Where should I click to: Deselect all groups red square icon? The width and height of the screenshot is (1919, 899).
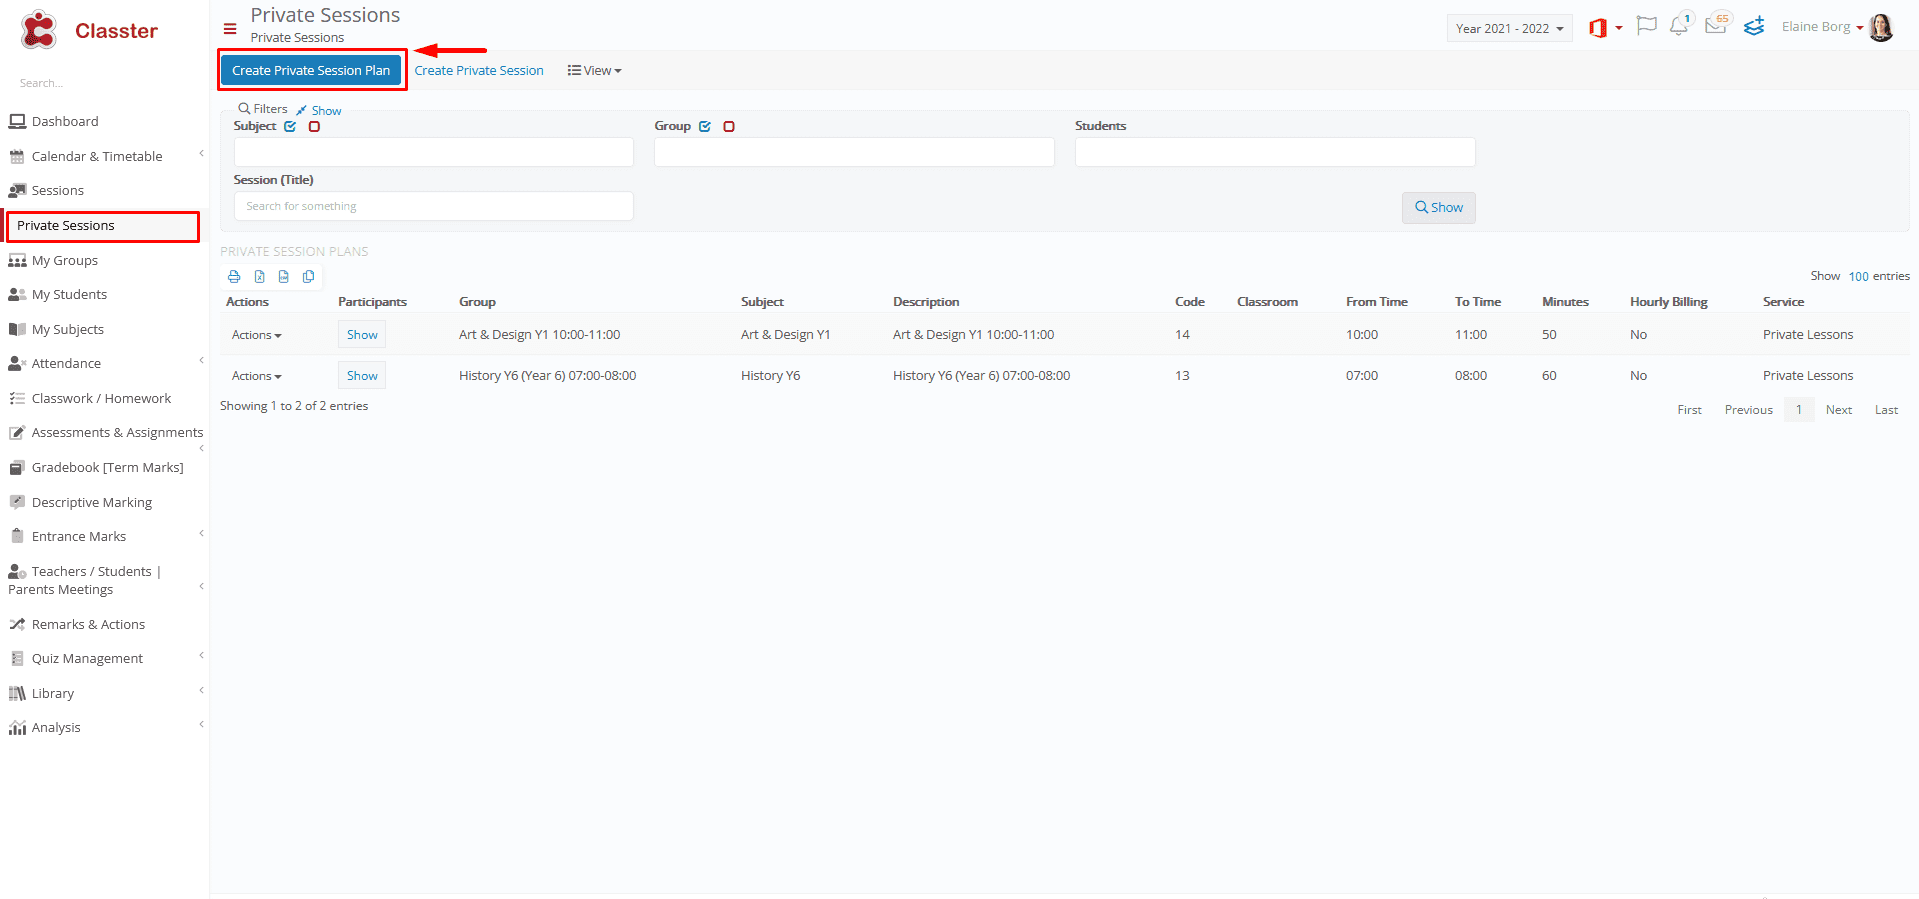(x=729, y=126)
